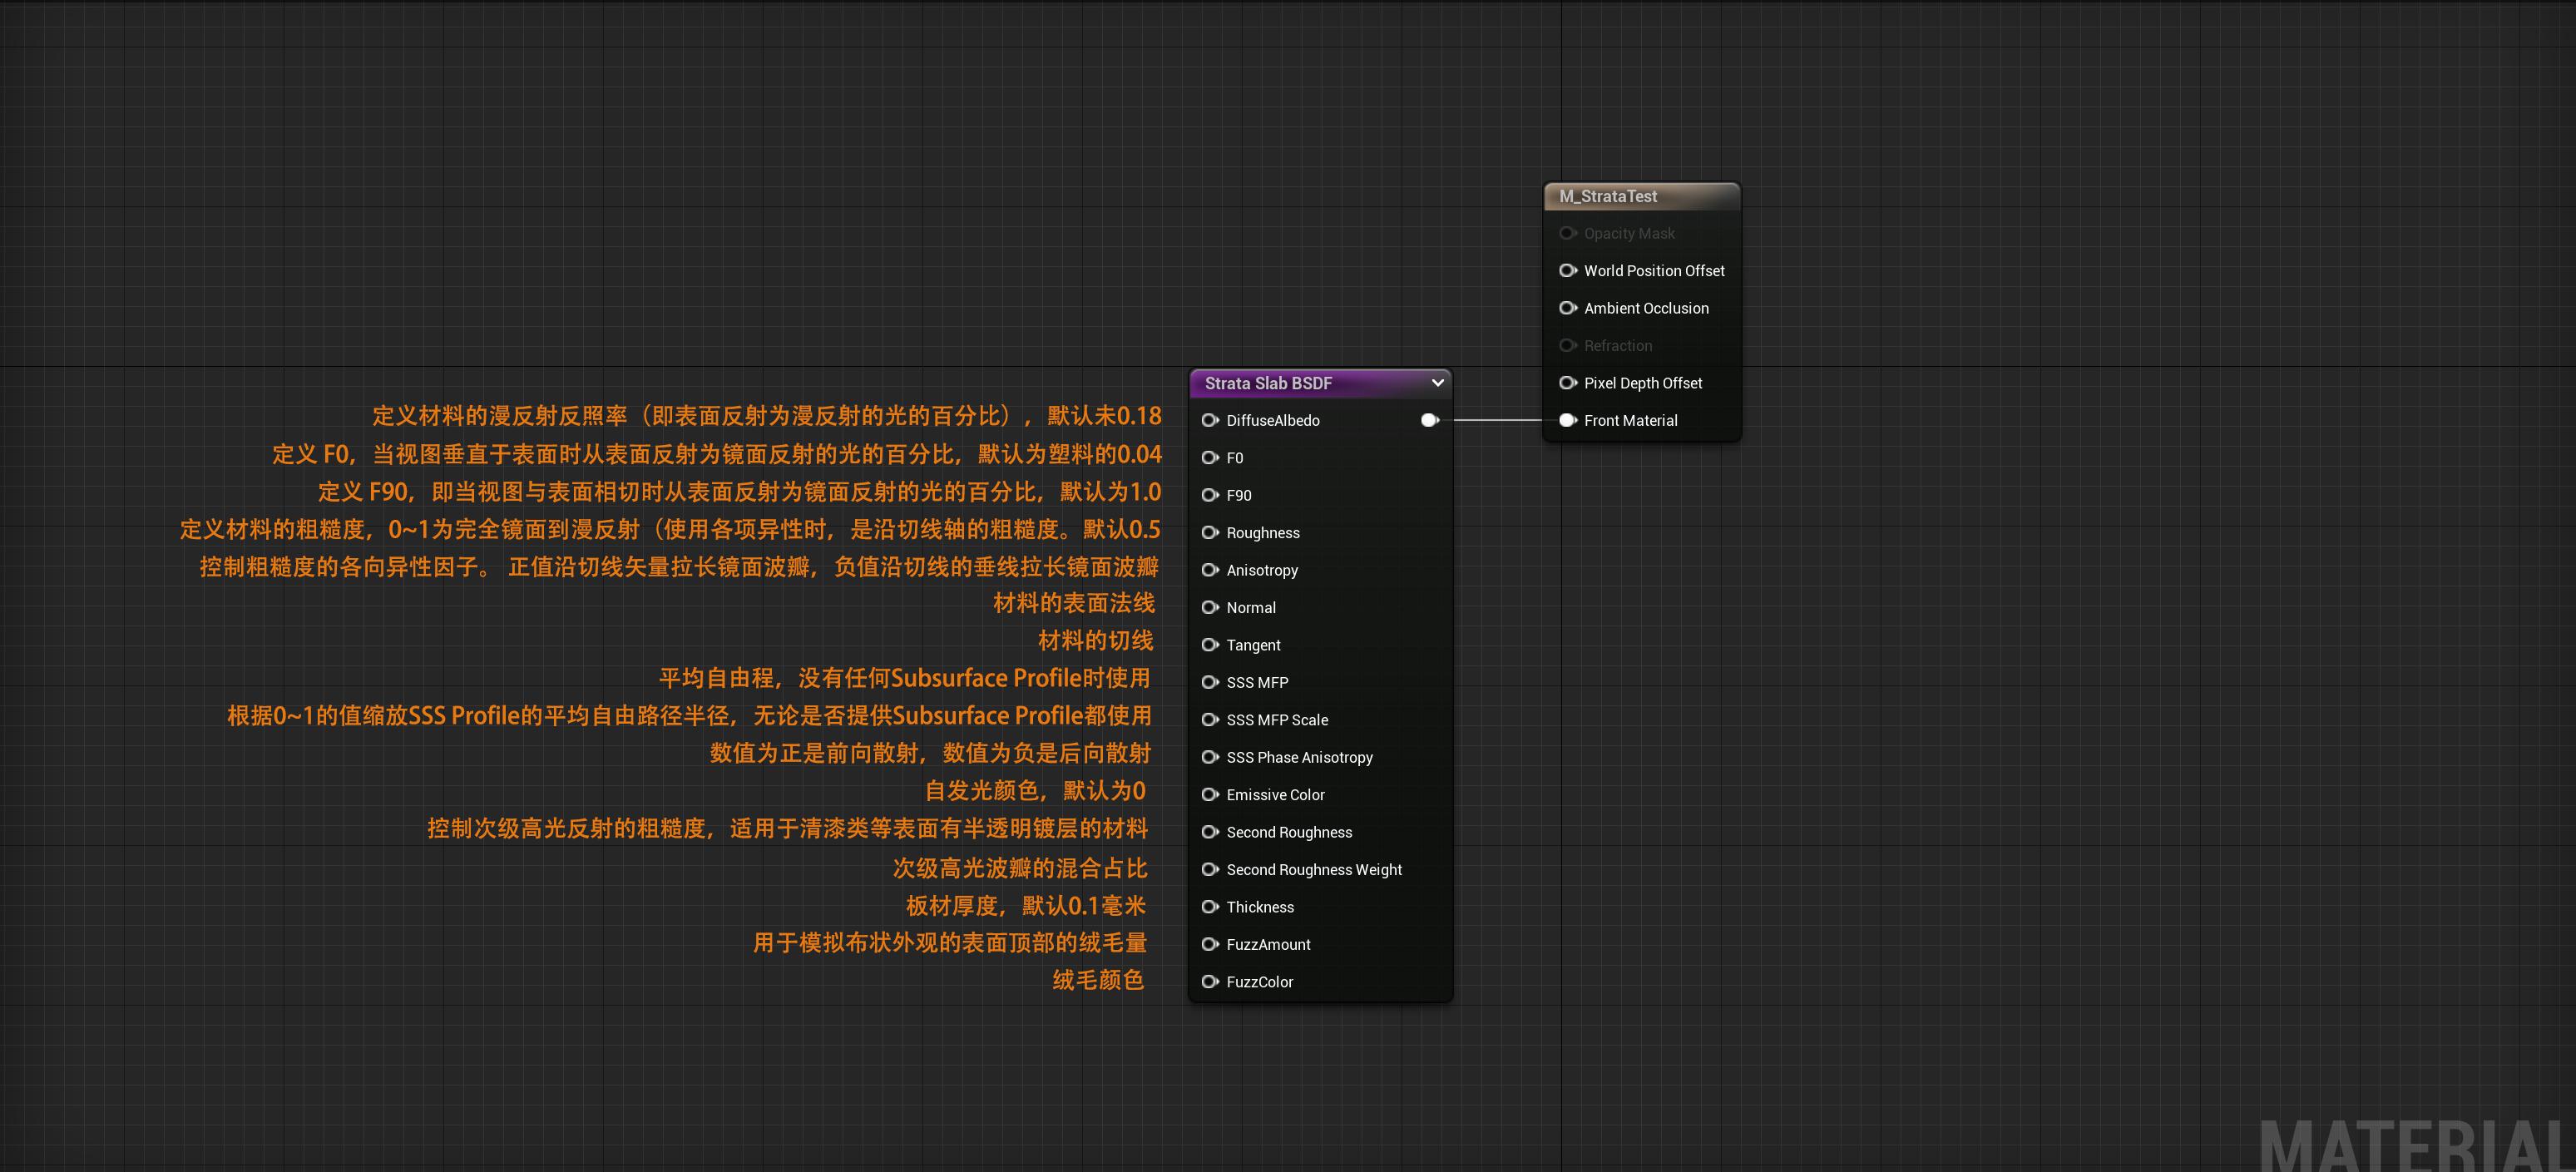Click the SSS MFP input pin

coord(1210,682)
